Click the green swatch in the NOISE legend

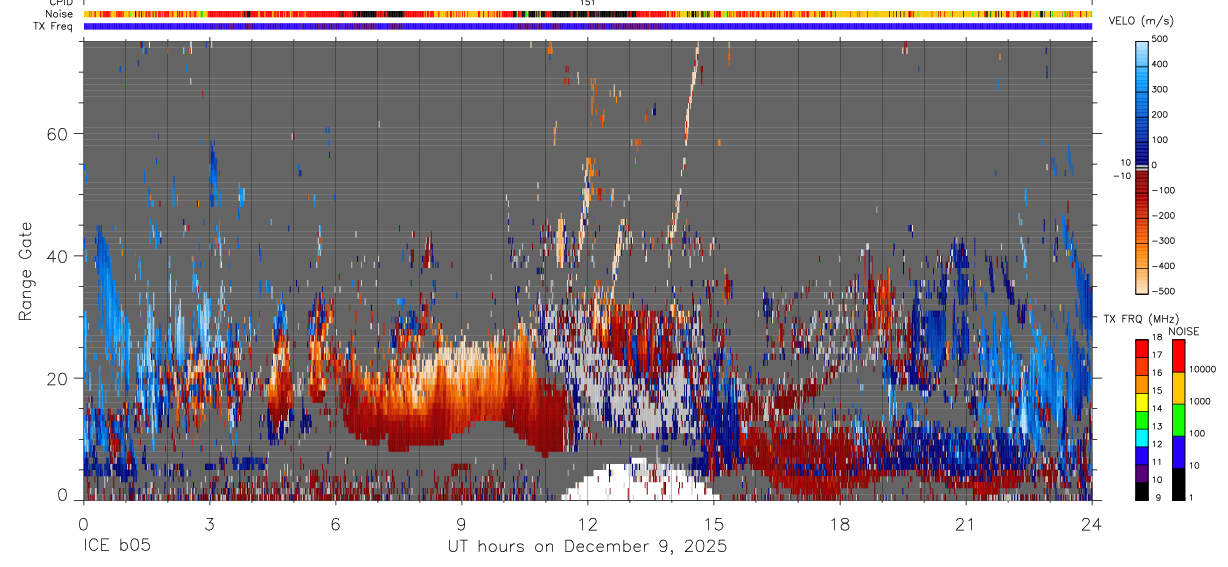click(1179, 418)
